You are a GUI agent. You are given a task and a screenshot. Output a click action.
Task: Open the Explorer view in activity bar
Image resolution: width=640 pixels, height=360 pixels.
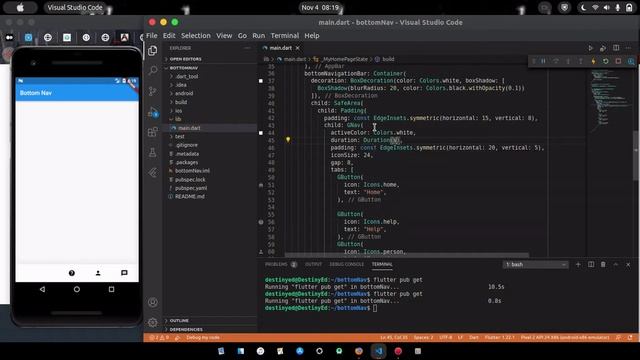153,51
